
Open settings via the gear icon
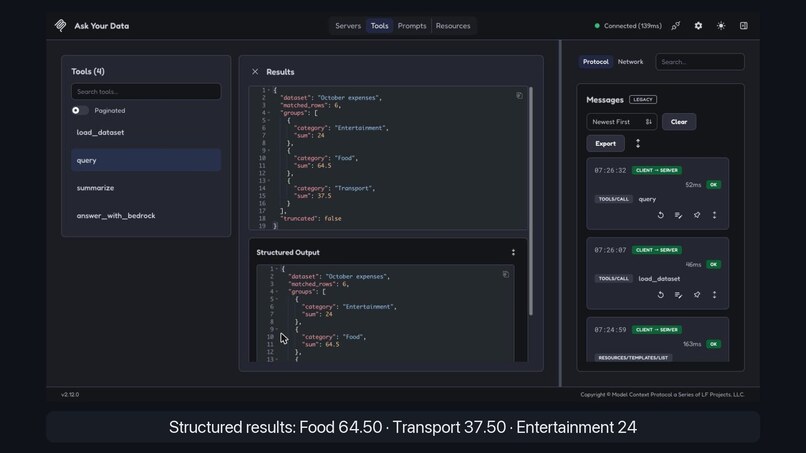(x=698, y=26)
